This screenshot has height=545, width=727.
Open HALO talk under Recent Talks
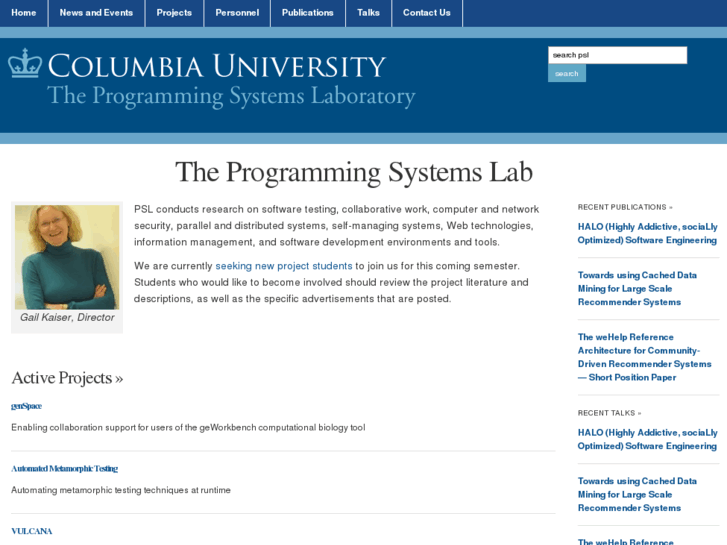click(647, 439)
